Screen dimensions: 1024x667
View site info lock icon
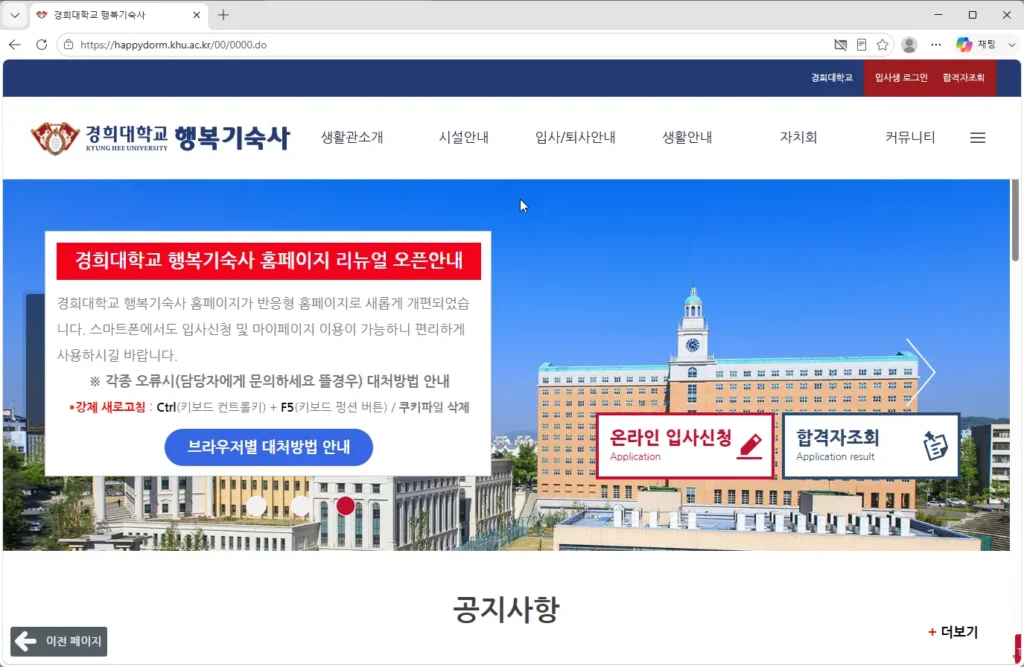[69, 44]
